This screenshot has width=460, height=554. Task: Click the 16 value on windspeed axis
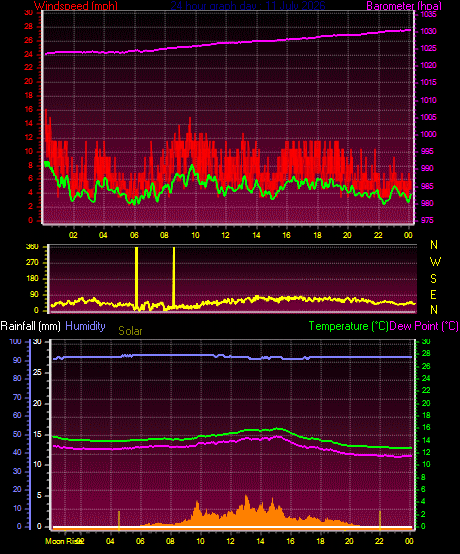pyautogui.click(x=29, y=110)
